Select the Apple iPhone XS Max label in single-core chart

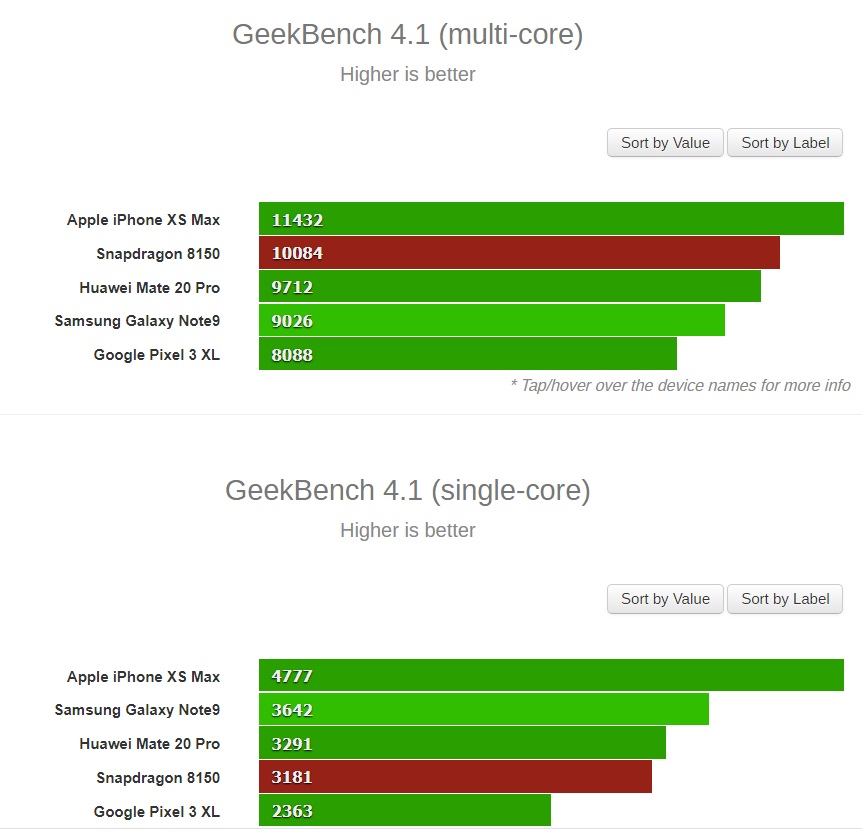point(143,676)
